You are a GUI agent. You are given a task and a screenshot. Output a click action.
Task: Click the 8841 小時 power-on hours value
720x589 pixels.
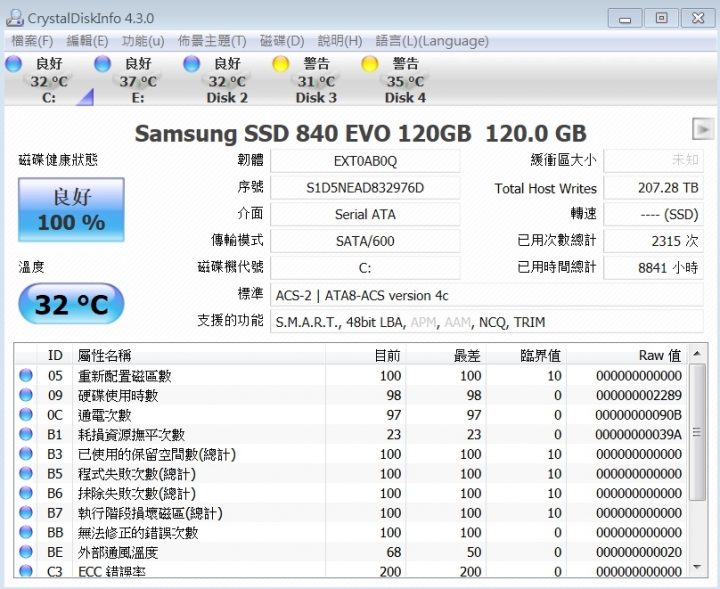(x=653, y=268)
